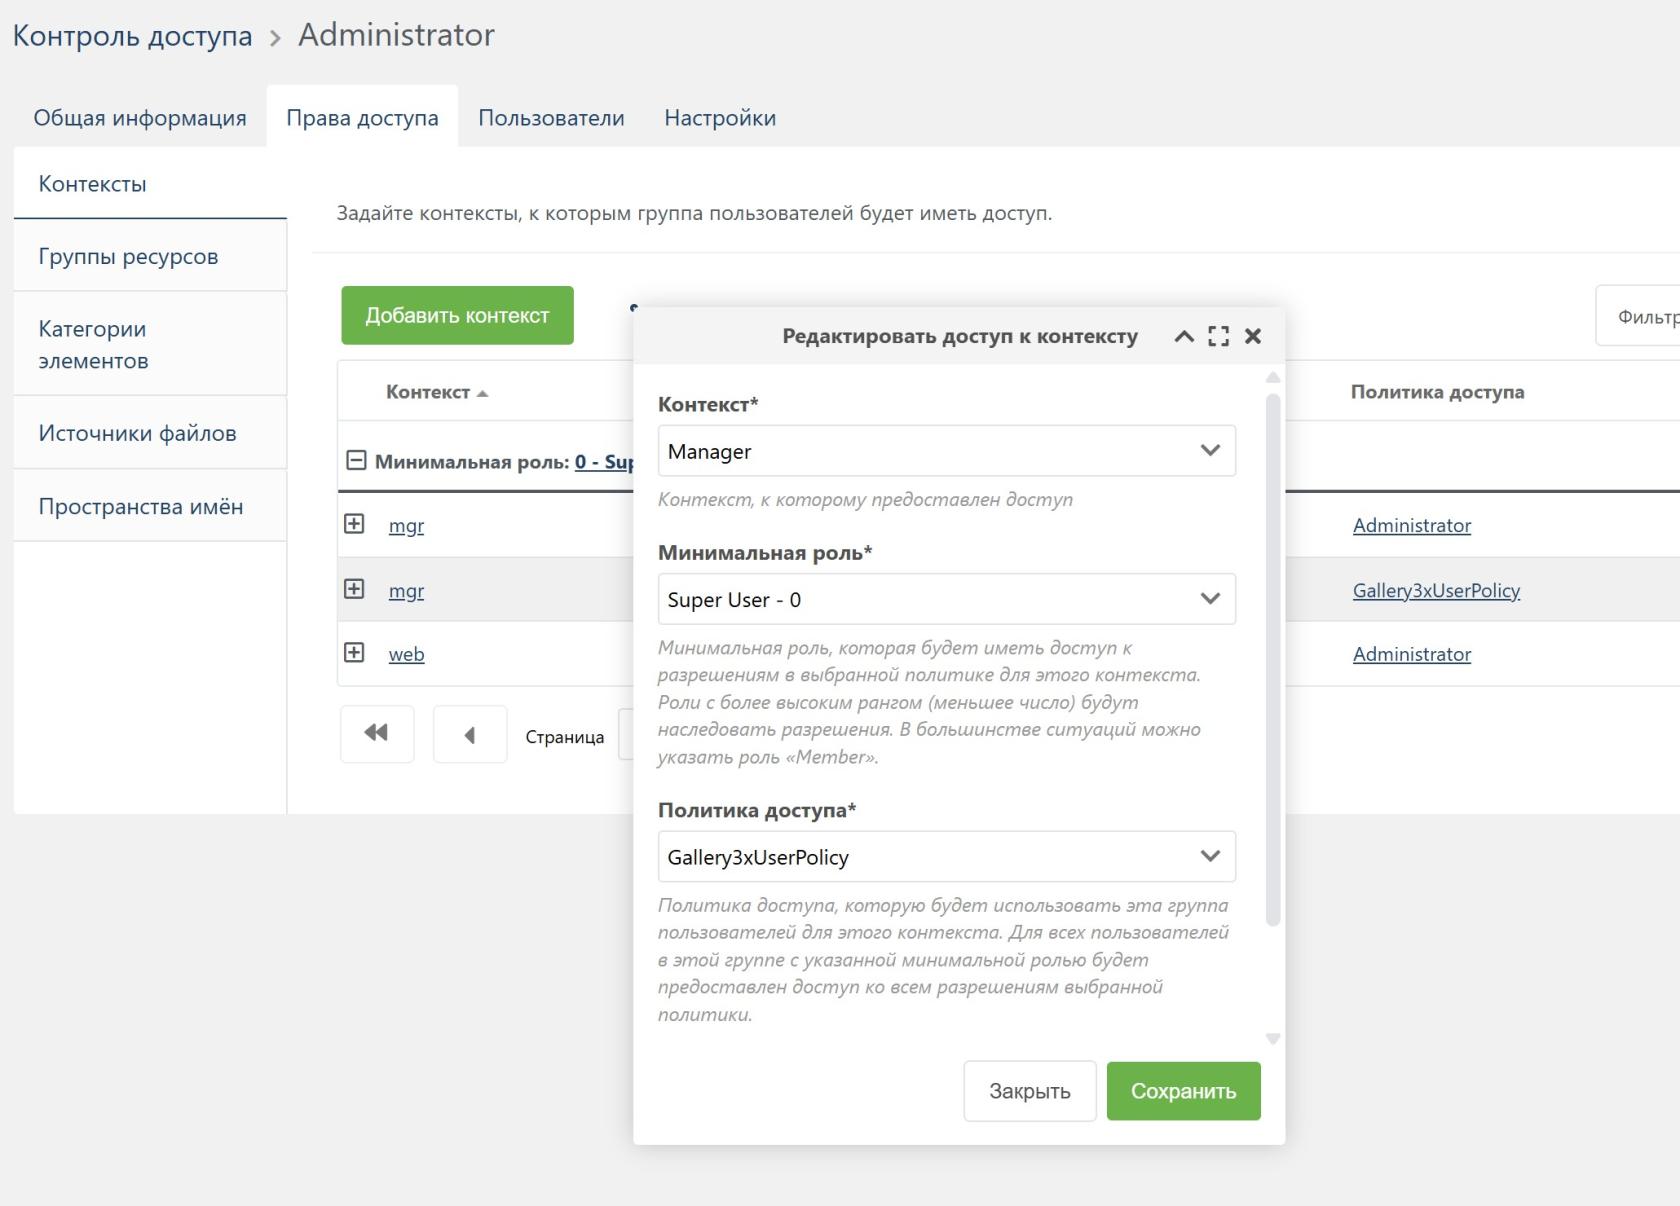Image resolution: width=1680 pixels, height=1206 pixels.
Task: Click the Добавить контекст button
Action: pyautogui.click(x=457, y=315)
